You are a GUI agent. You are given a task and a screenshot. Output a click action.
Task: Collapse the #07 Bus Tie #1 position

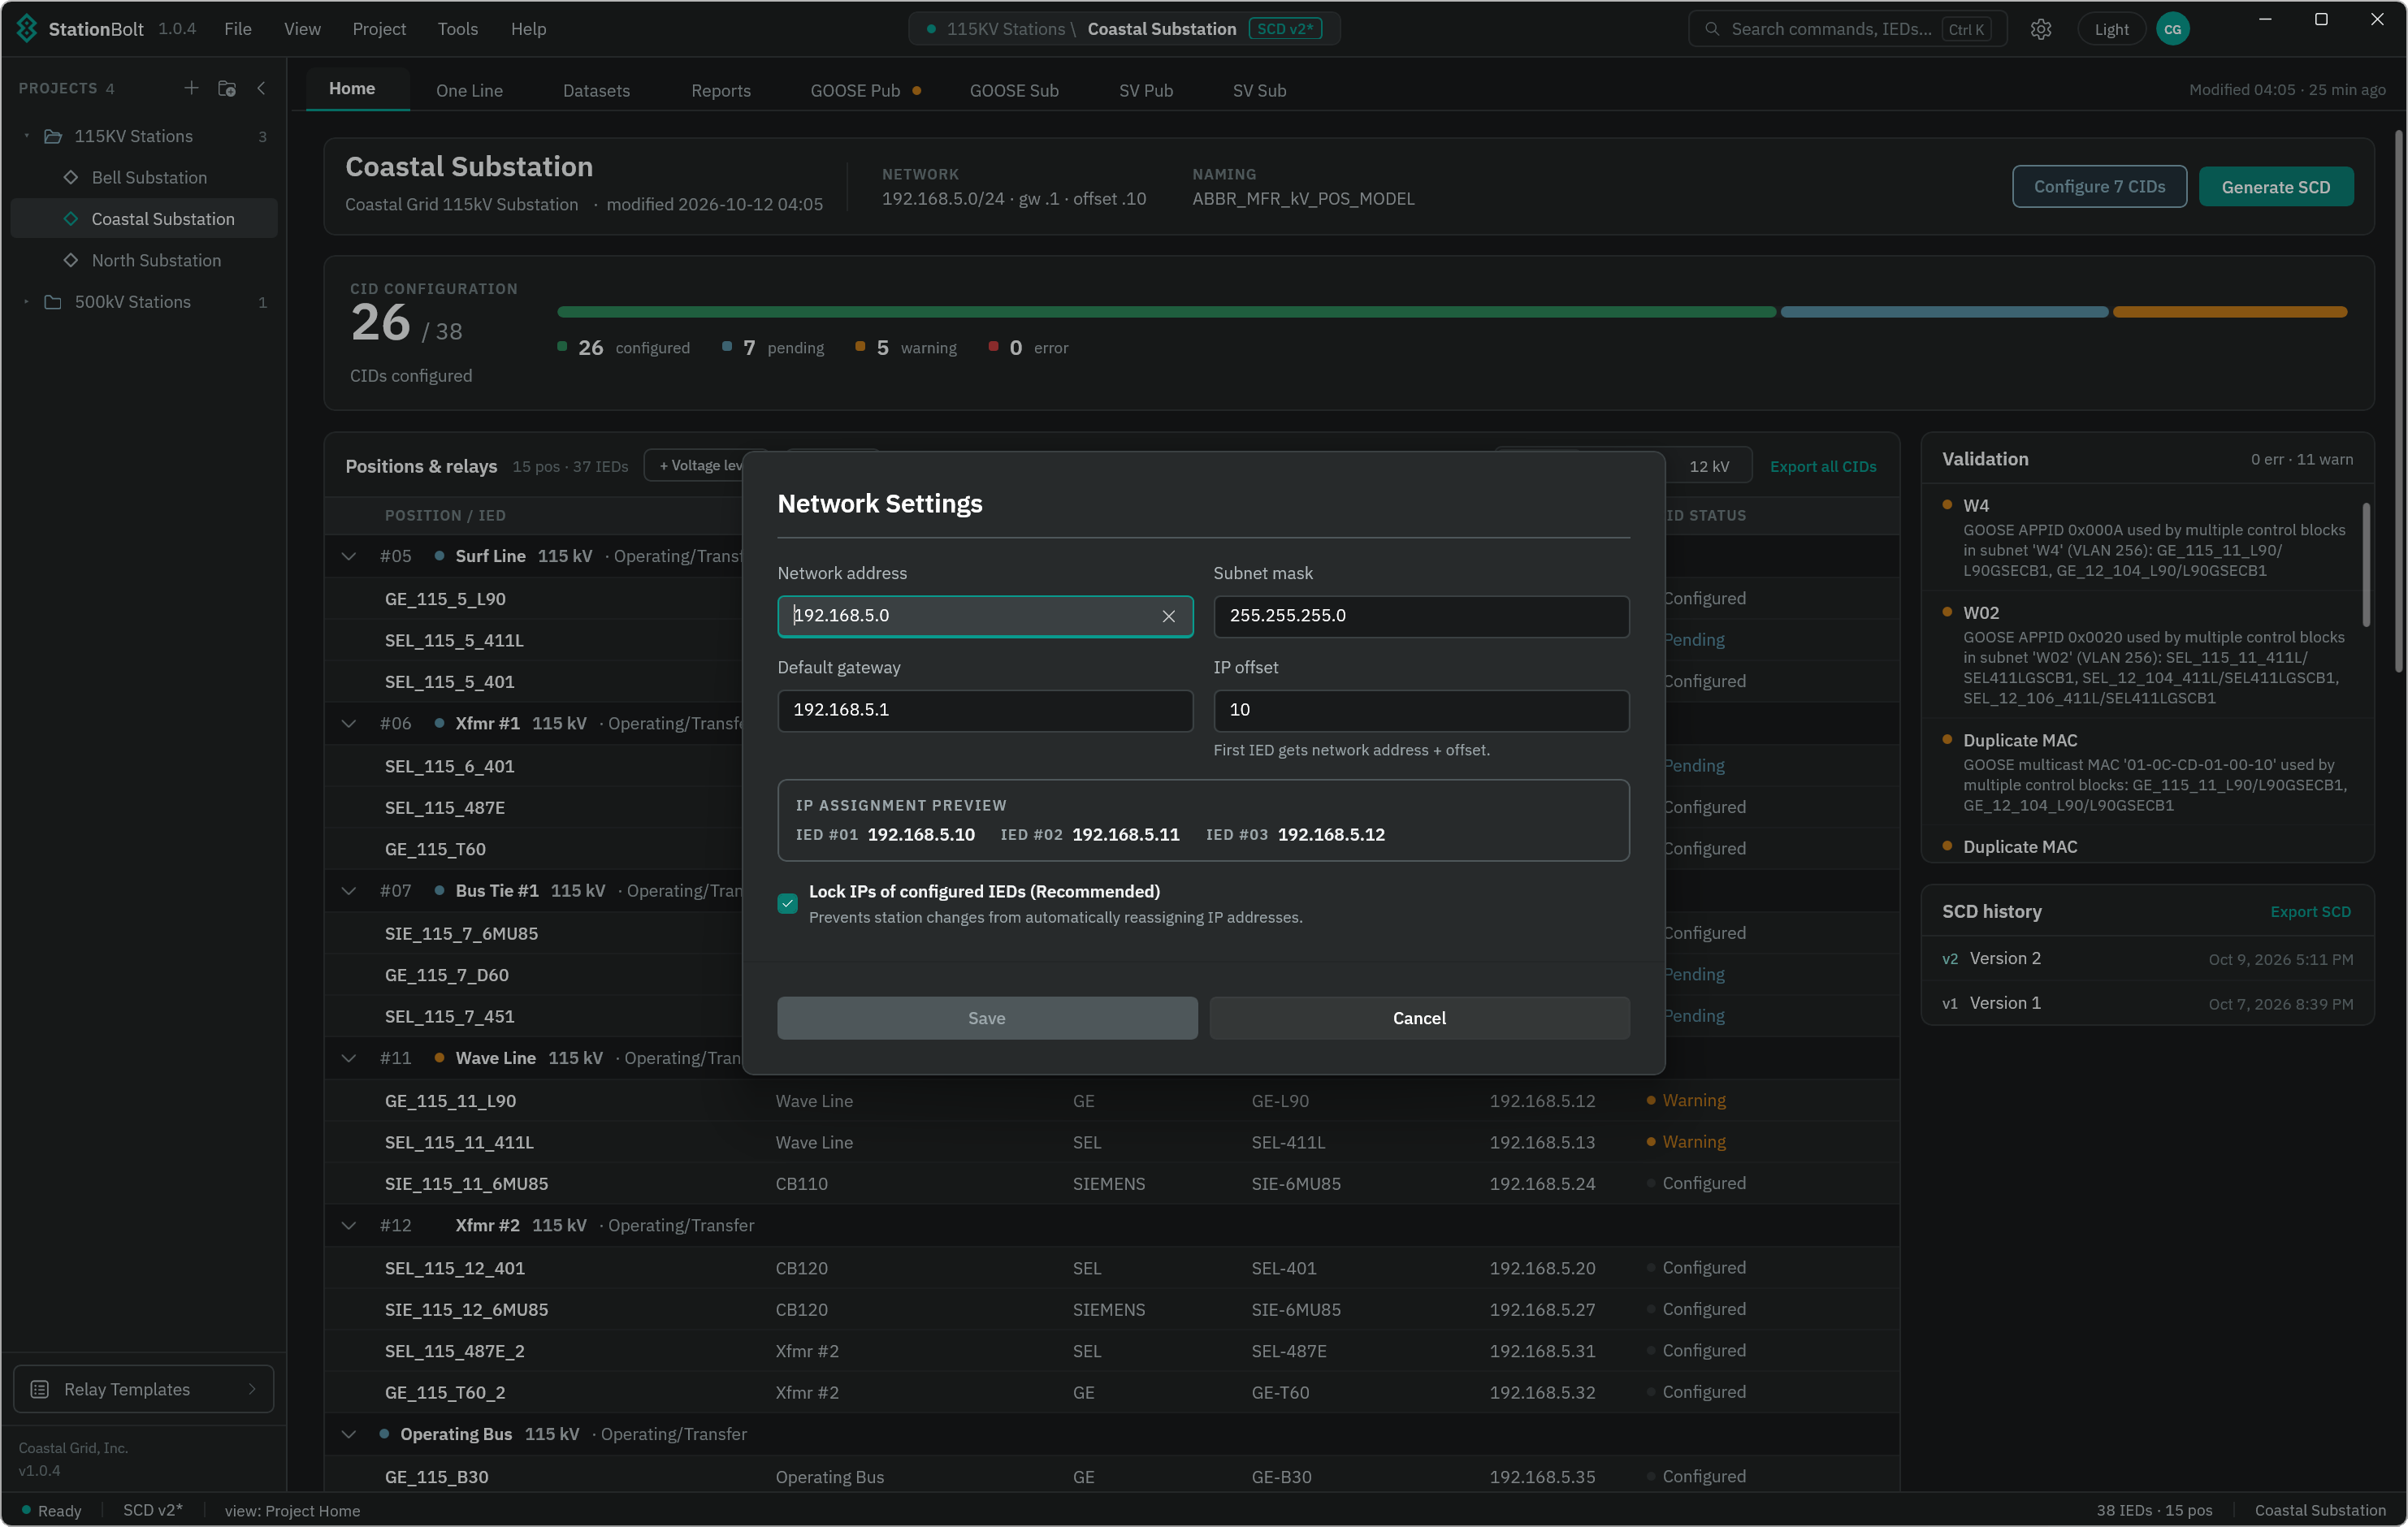(x=348, y=890)
